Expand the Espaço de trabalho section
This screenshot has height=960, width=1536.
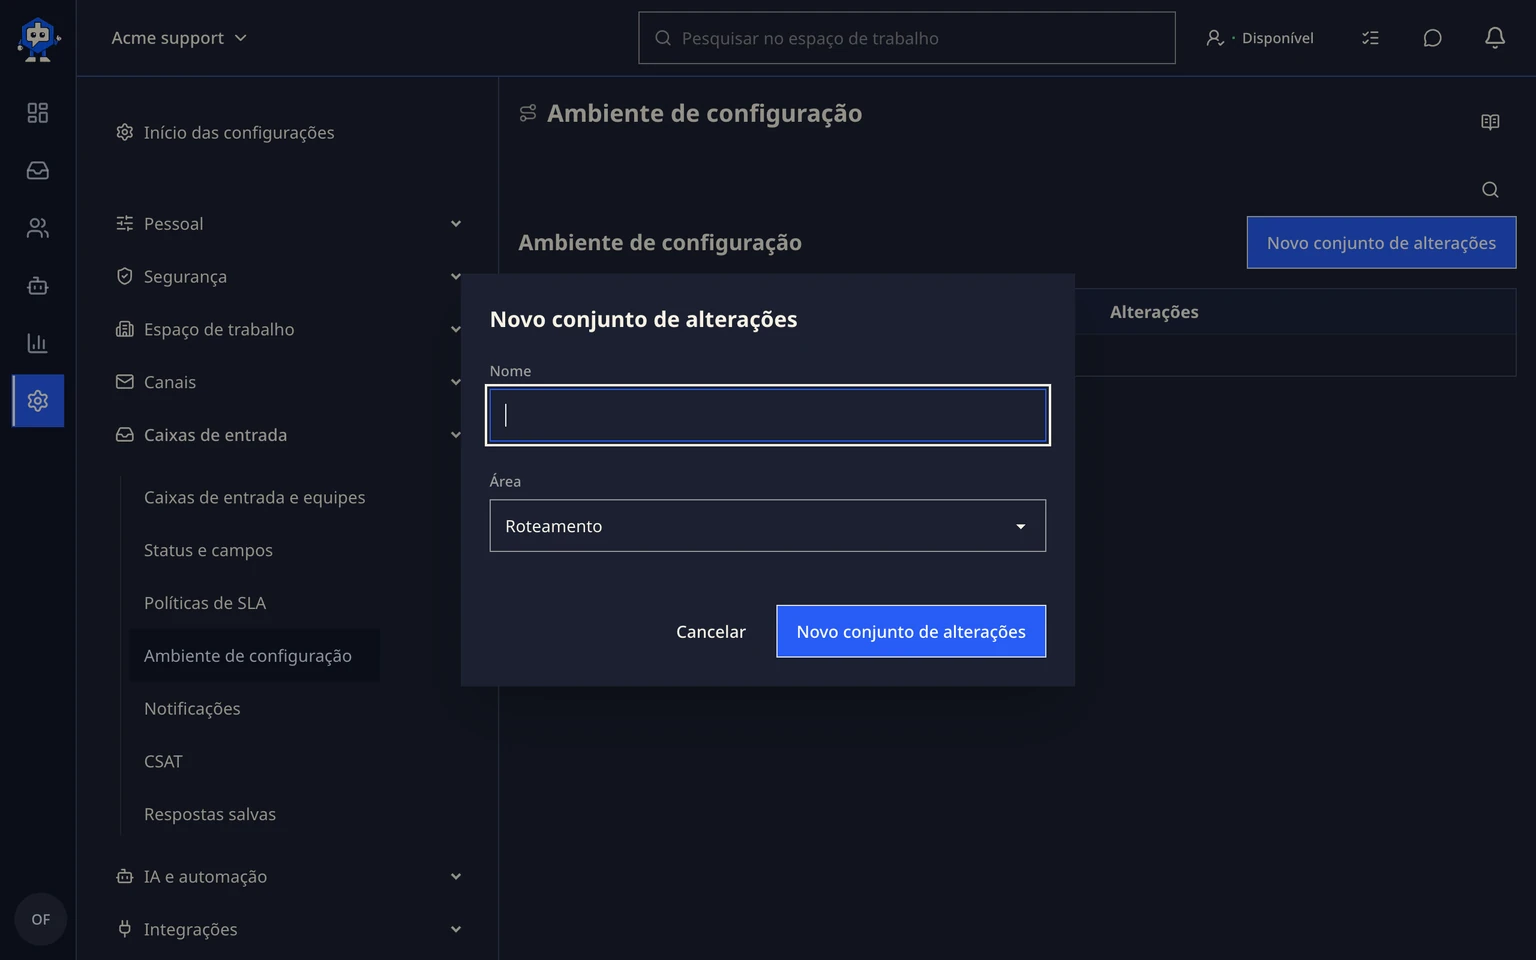tap(289, 330)
